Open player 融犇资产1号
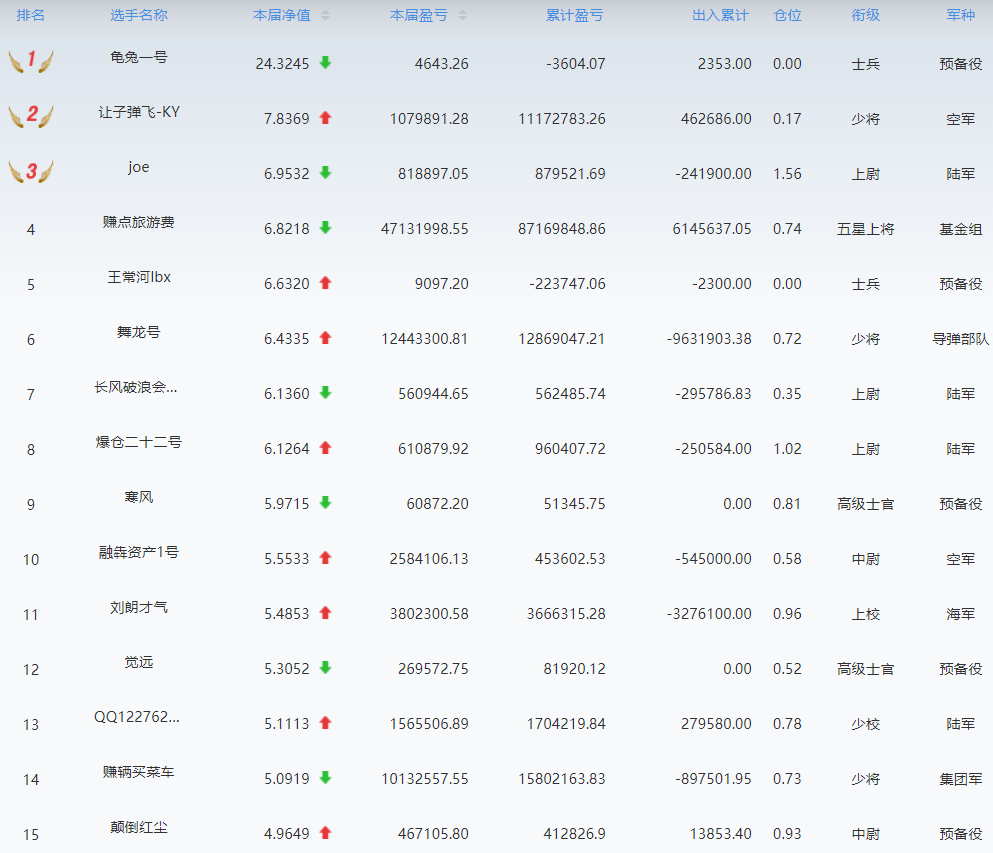Viewport: 993px width, 853px height. (x=139, y=552)
